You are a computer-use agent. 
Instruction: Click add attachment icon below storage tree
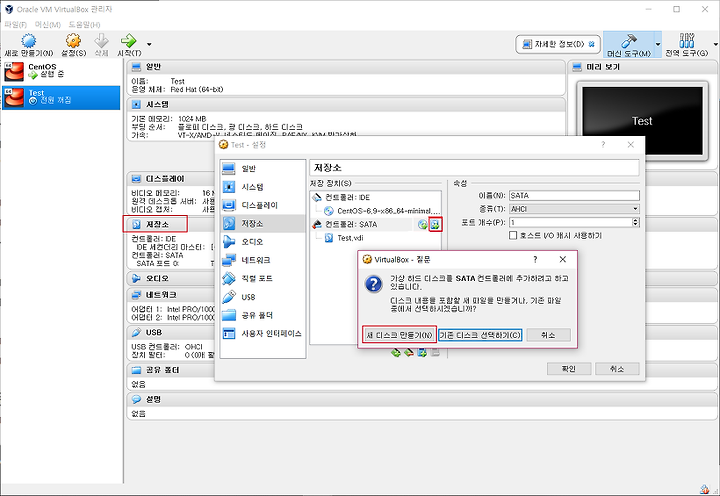coord(422,353)
